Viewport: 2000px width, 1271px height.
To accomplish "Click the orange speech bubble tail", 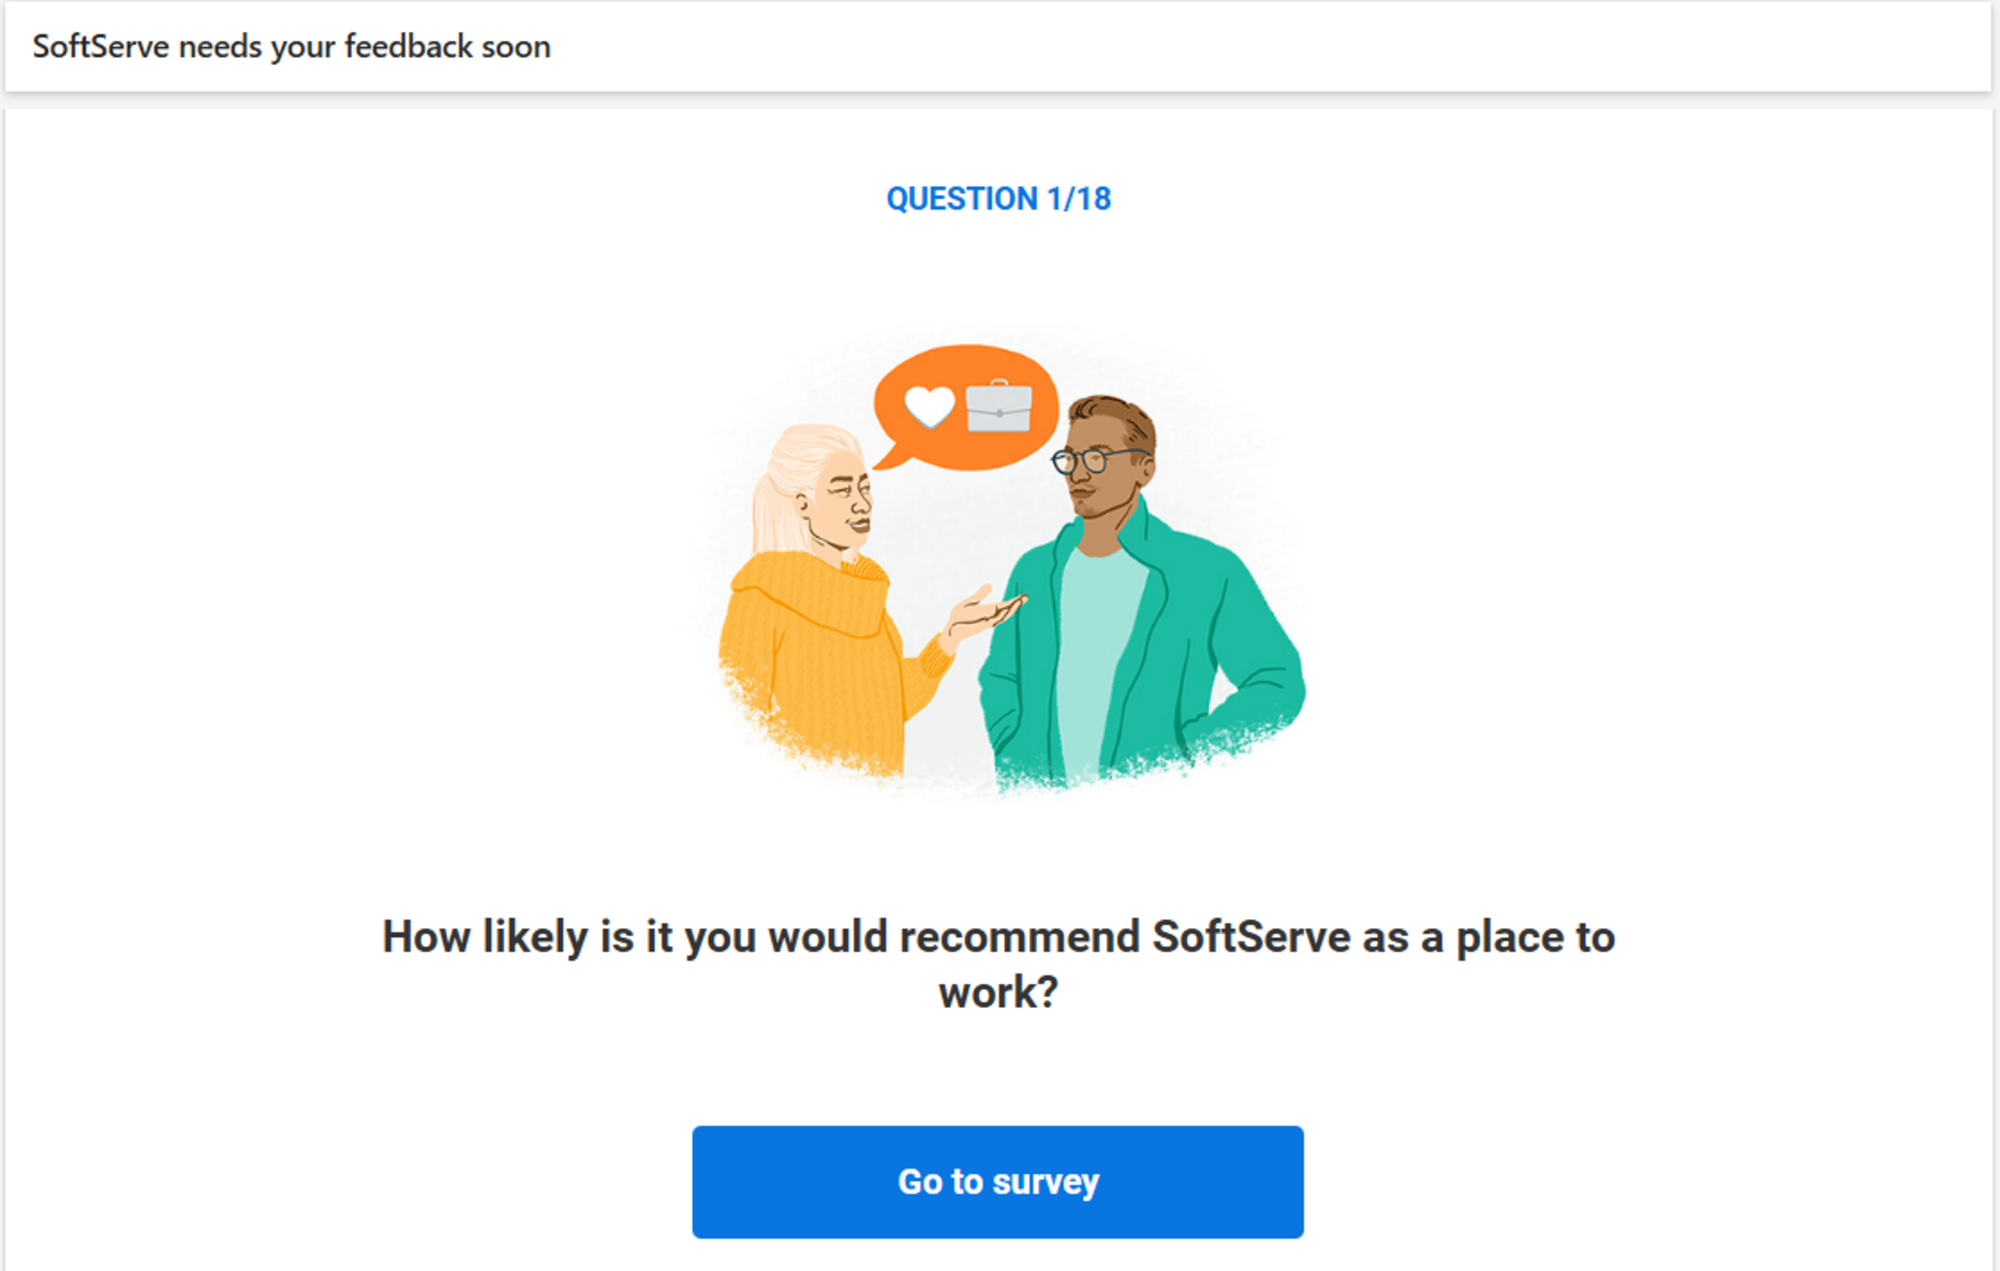I will pyautogui.click(x=889, y=458).
